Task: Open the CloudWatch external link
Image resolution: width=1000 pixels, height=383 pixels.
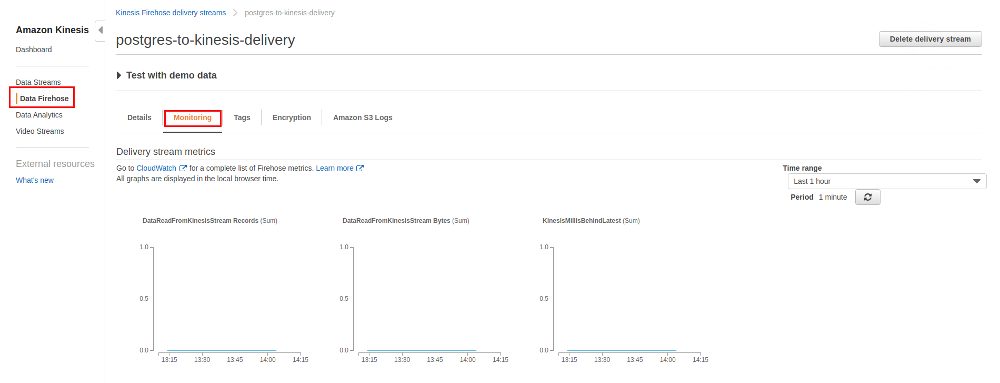Action: click(x=161, y=168)
